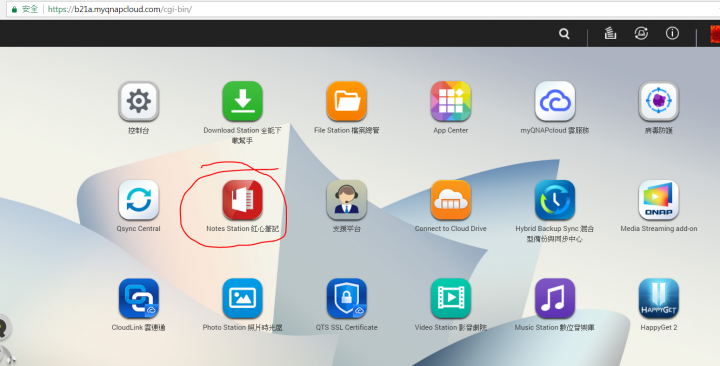Viewport: 720px width, 366px height.
Task: Open event notifications info icon
Action: tap(672, 33)
